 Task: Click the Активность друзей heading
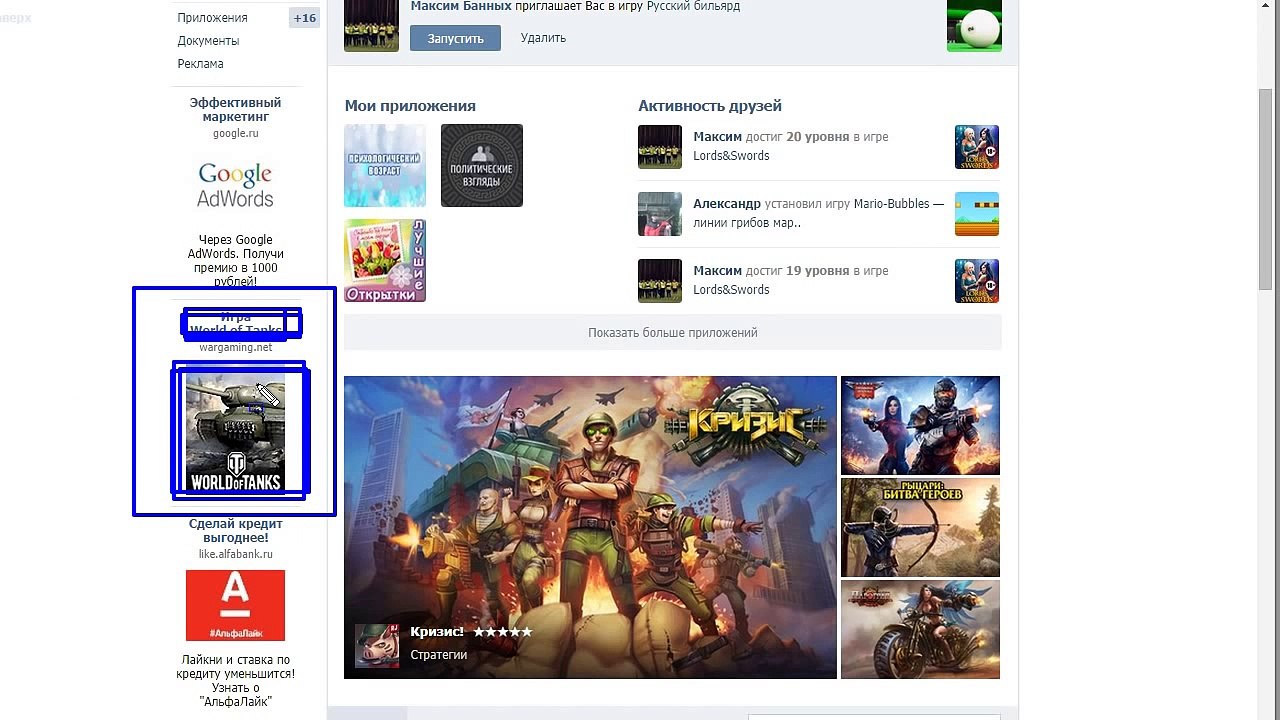tap(710, 106)
